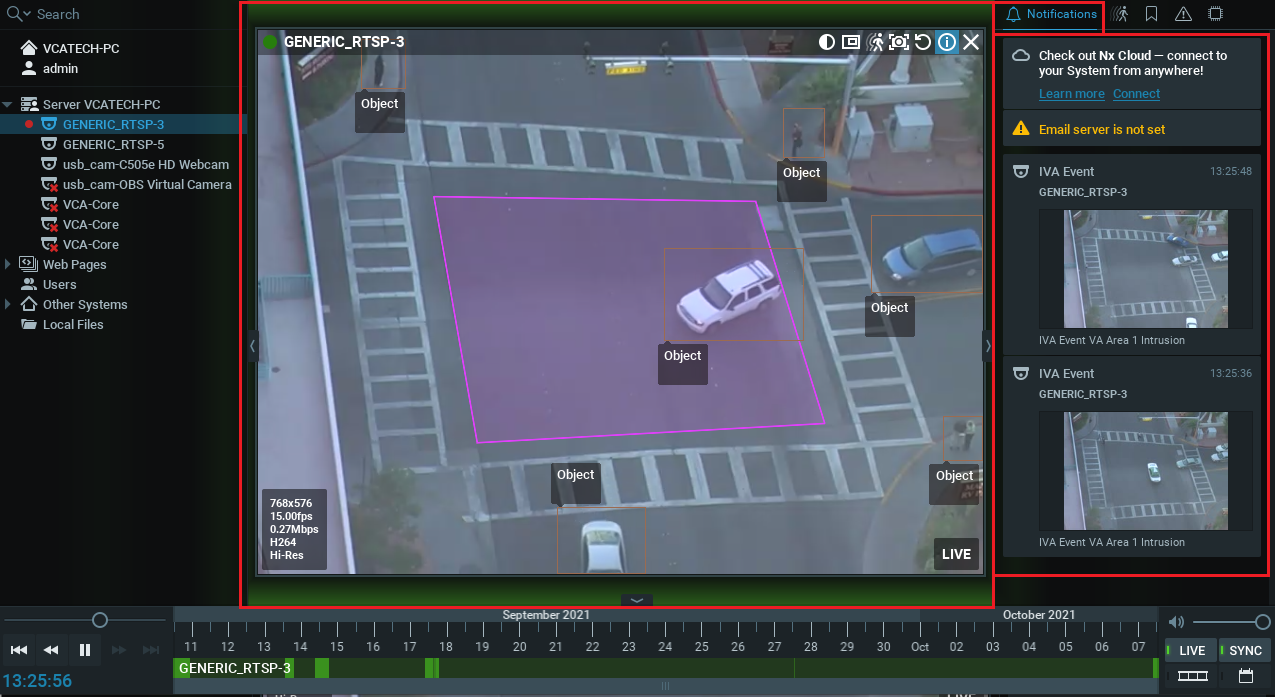Expand the Web Pages tree node
The width and height of the screenshot is (1275, 697).
[x=8, y=265]
